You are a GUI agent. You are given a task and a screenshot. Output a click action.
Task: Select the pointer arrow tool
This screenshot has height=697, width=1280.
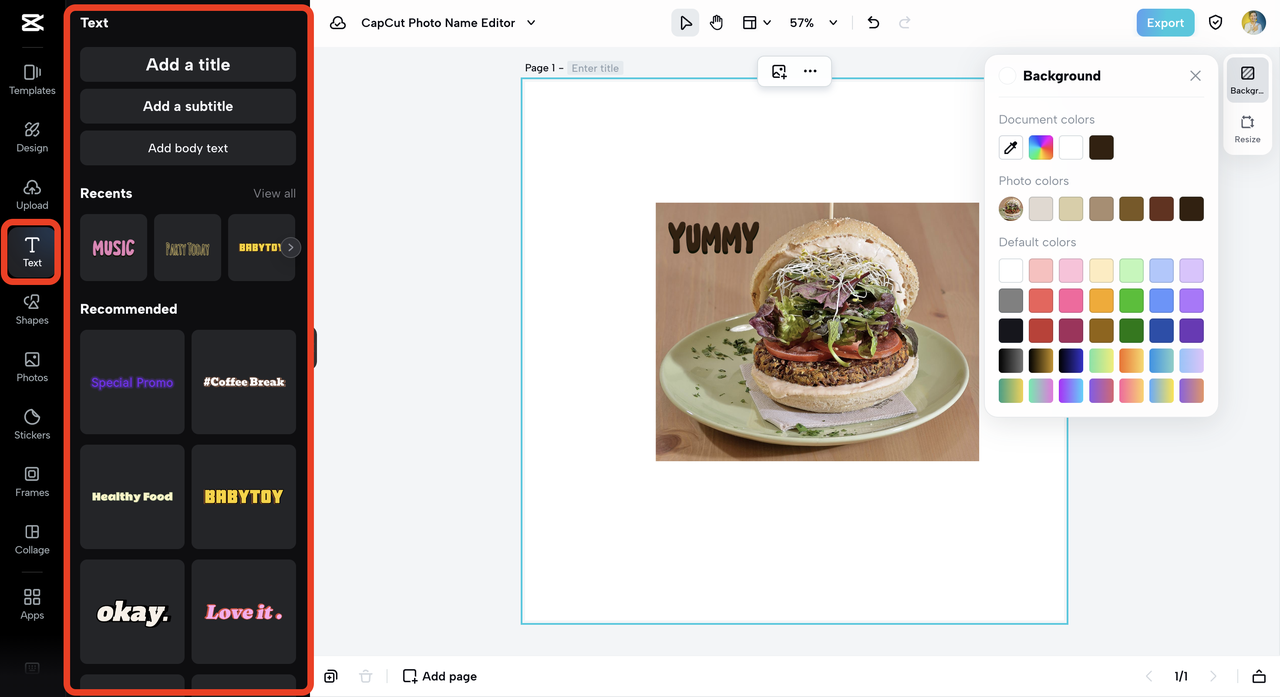coord(685,23)
